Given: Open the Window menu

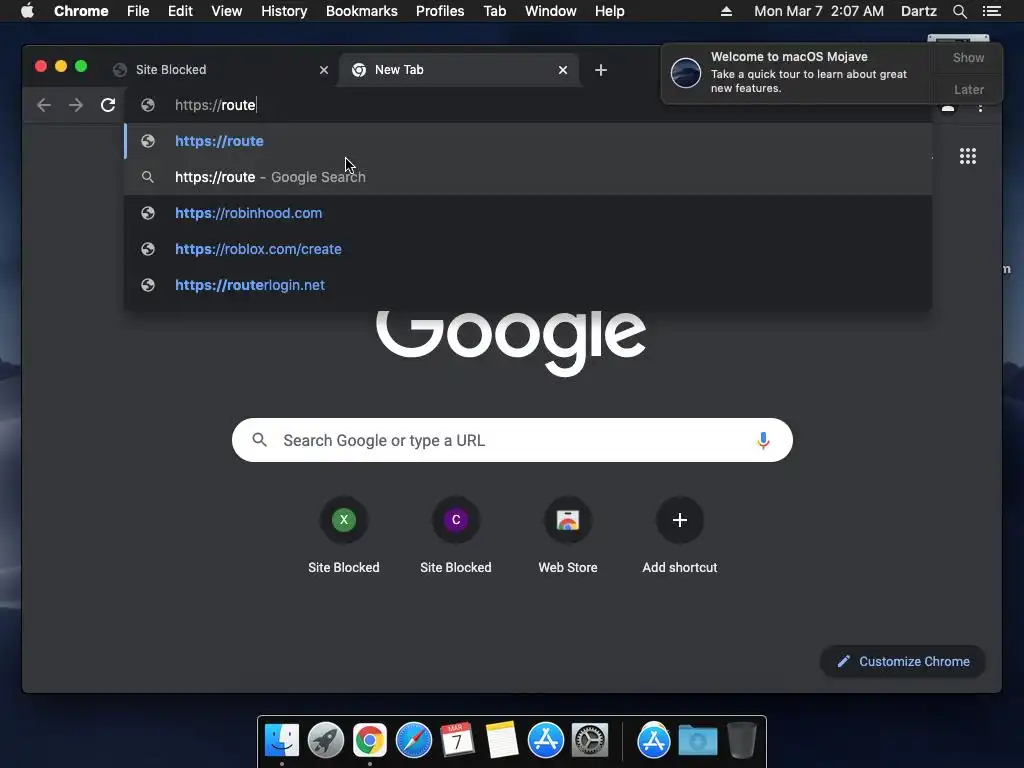Looking at the screenshot, I should point(551,11).
